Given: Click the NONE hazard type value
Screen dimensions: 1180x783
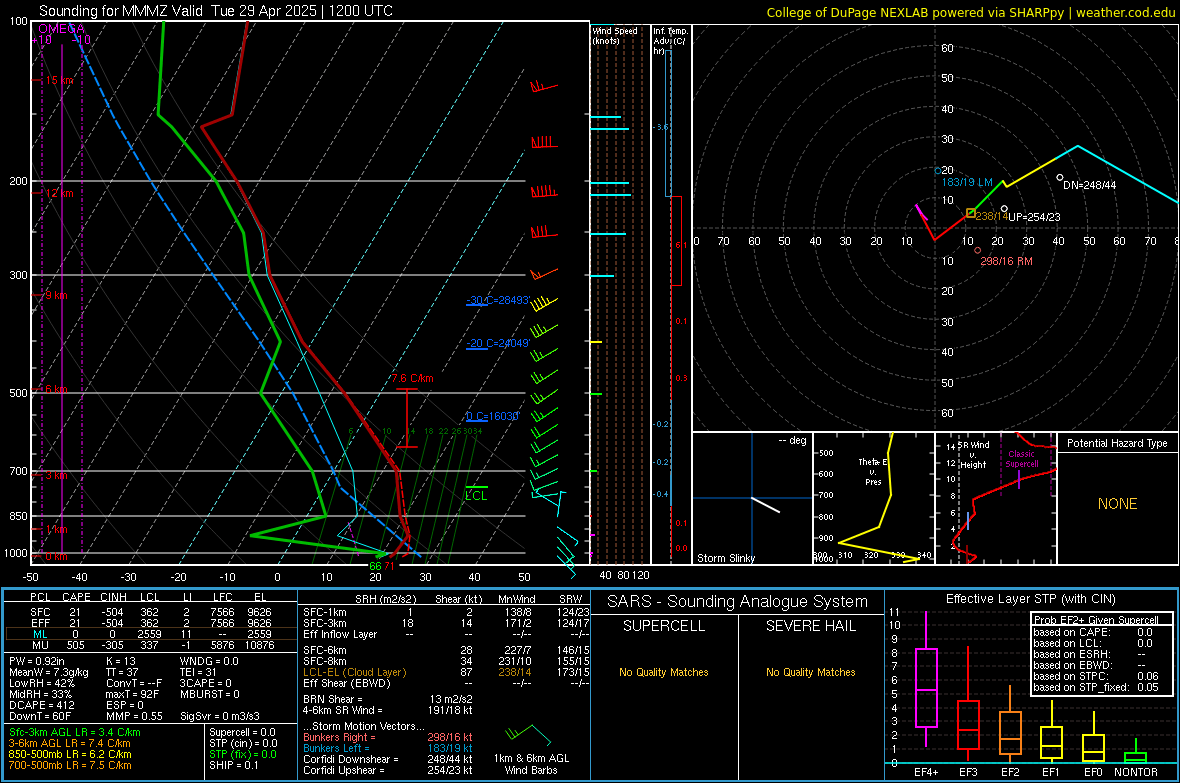Looking at the screenshot, I should tap(1117, 504).
